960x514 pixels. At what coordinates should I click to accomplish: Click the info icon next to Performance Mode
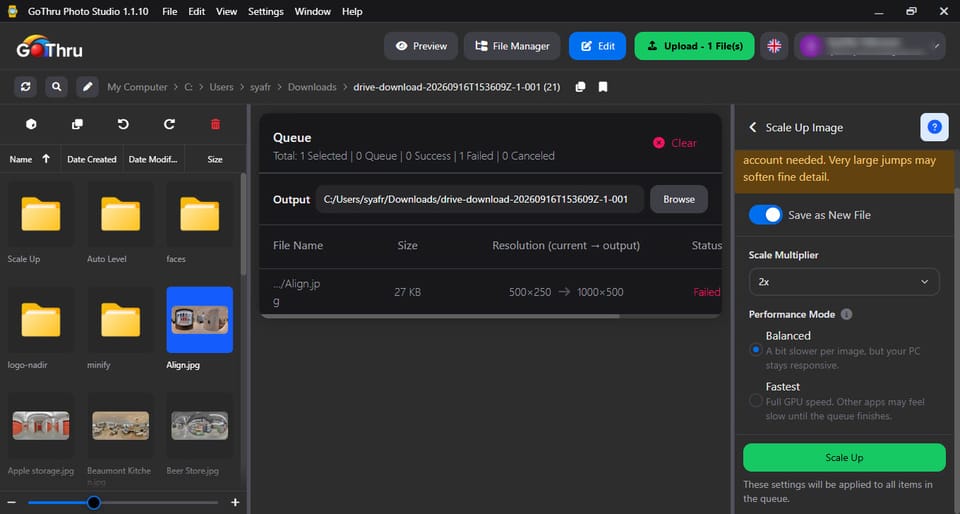tap(846, 315)
